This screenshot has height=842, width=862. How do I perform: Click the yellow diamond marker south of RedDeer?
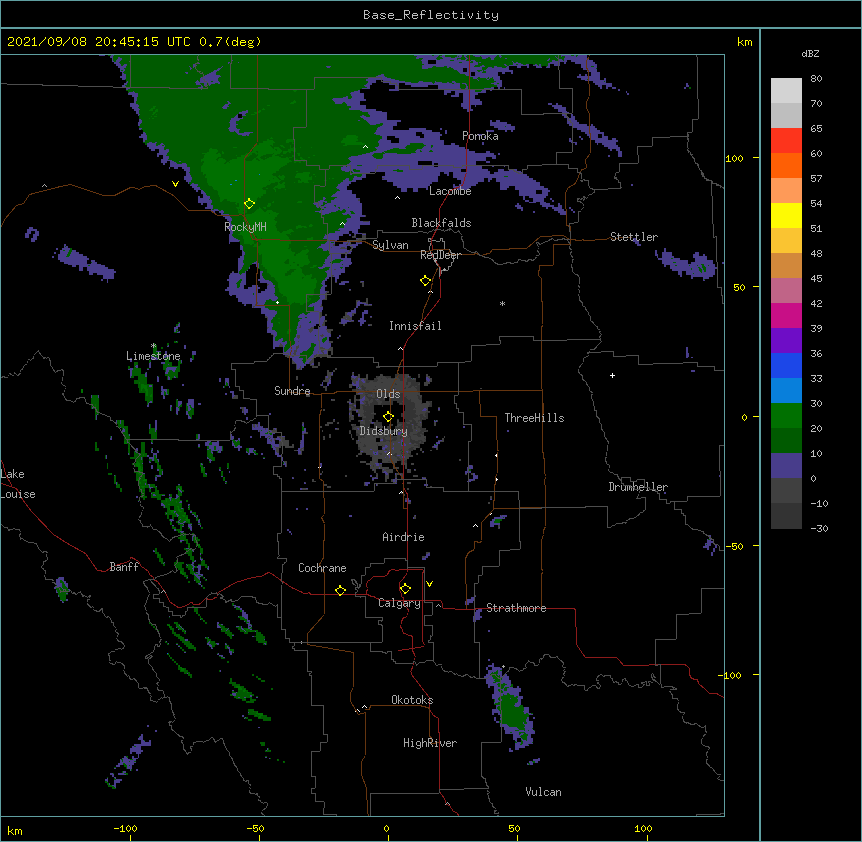pyautogui.click(x=425, y=281)
